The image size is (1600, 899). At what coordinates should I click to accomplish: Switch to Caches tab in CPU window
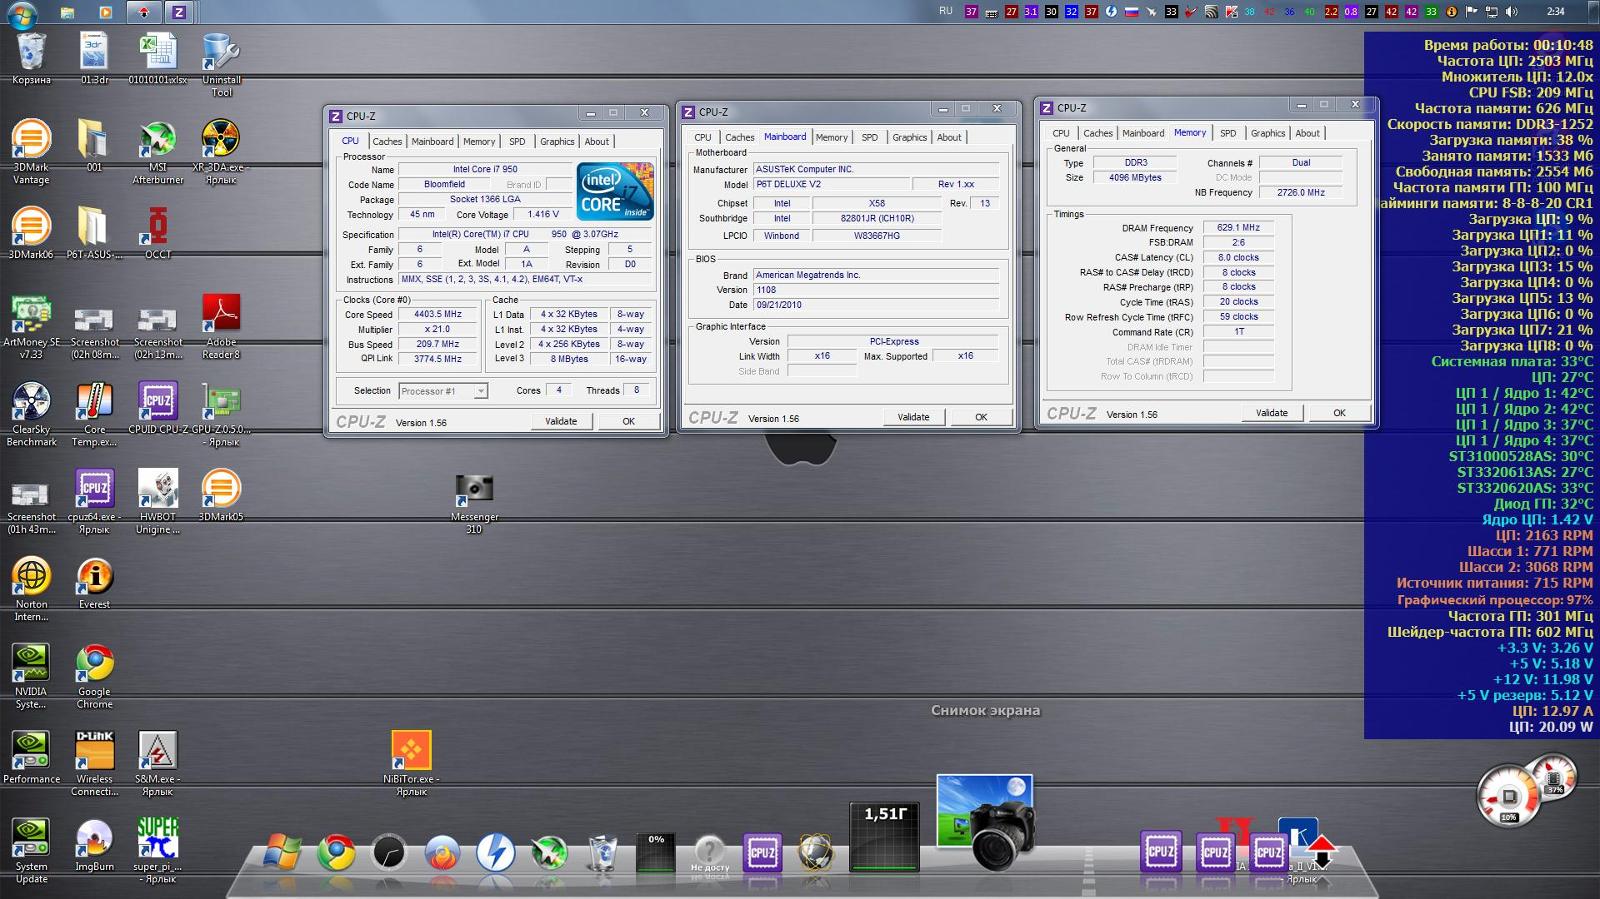tap(387, 141)
